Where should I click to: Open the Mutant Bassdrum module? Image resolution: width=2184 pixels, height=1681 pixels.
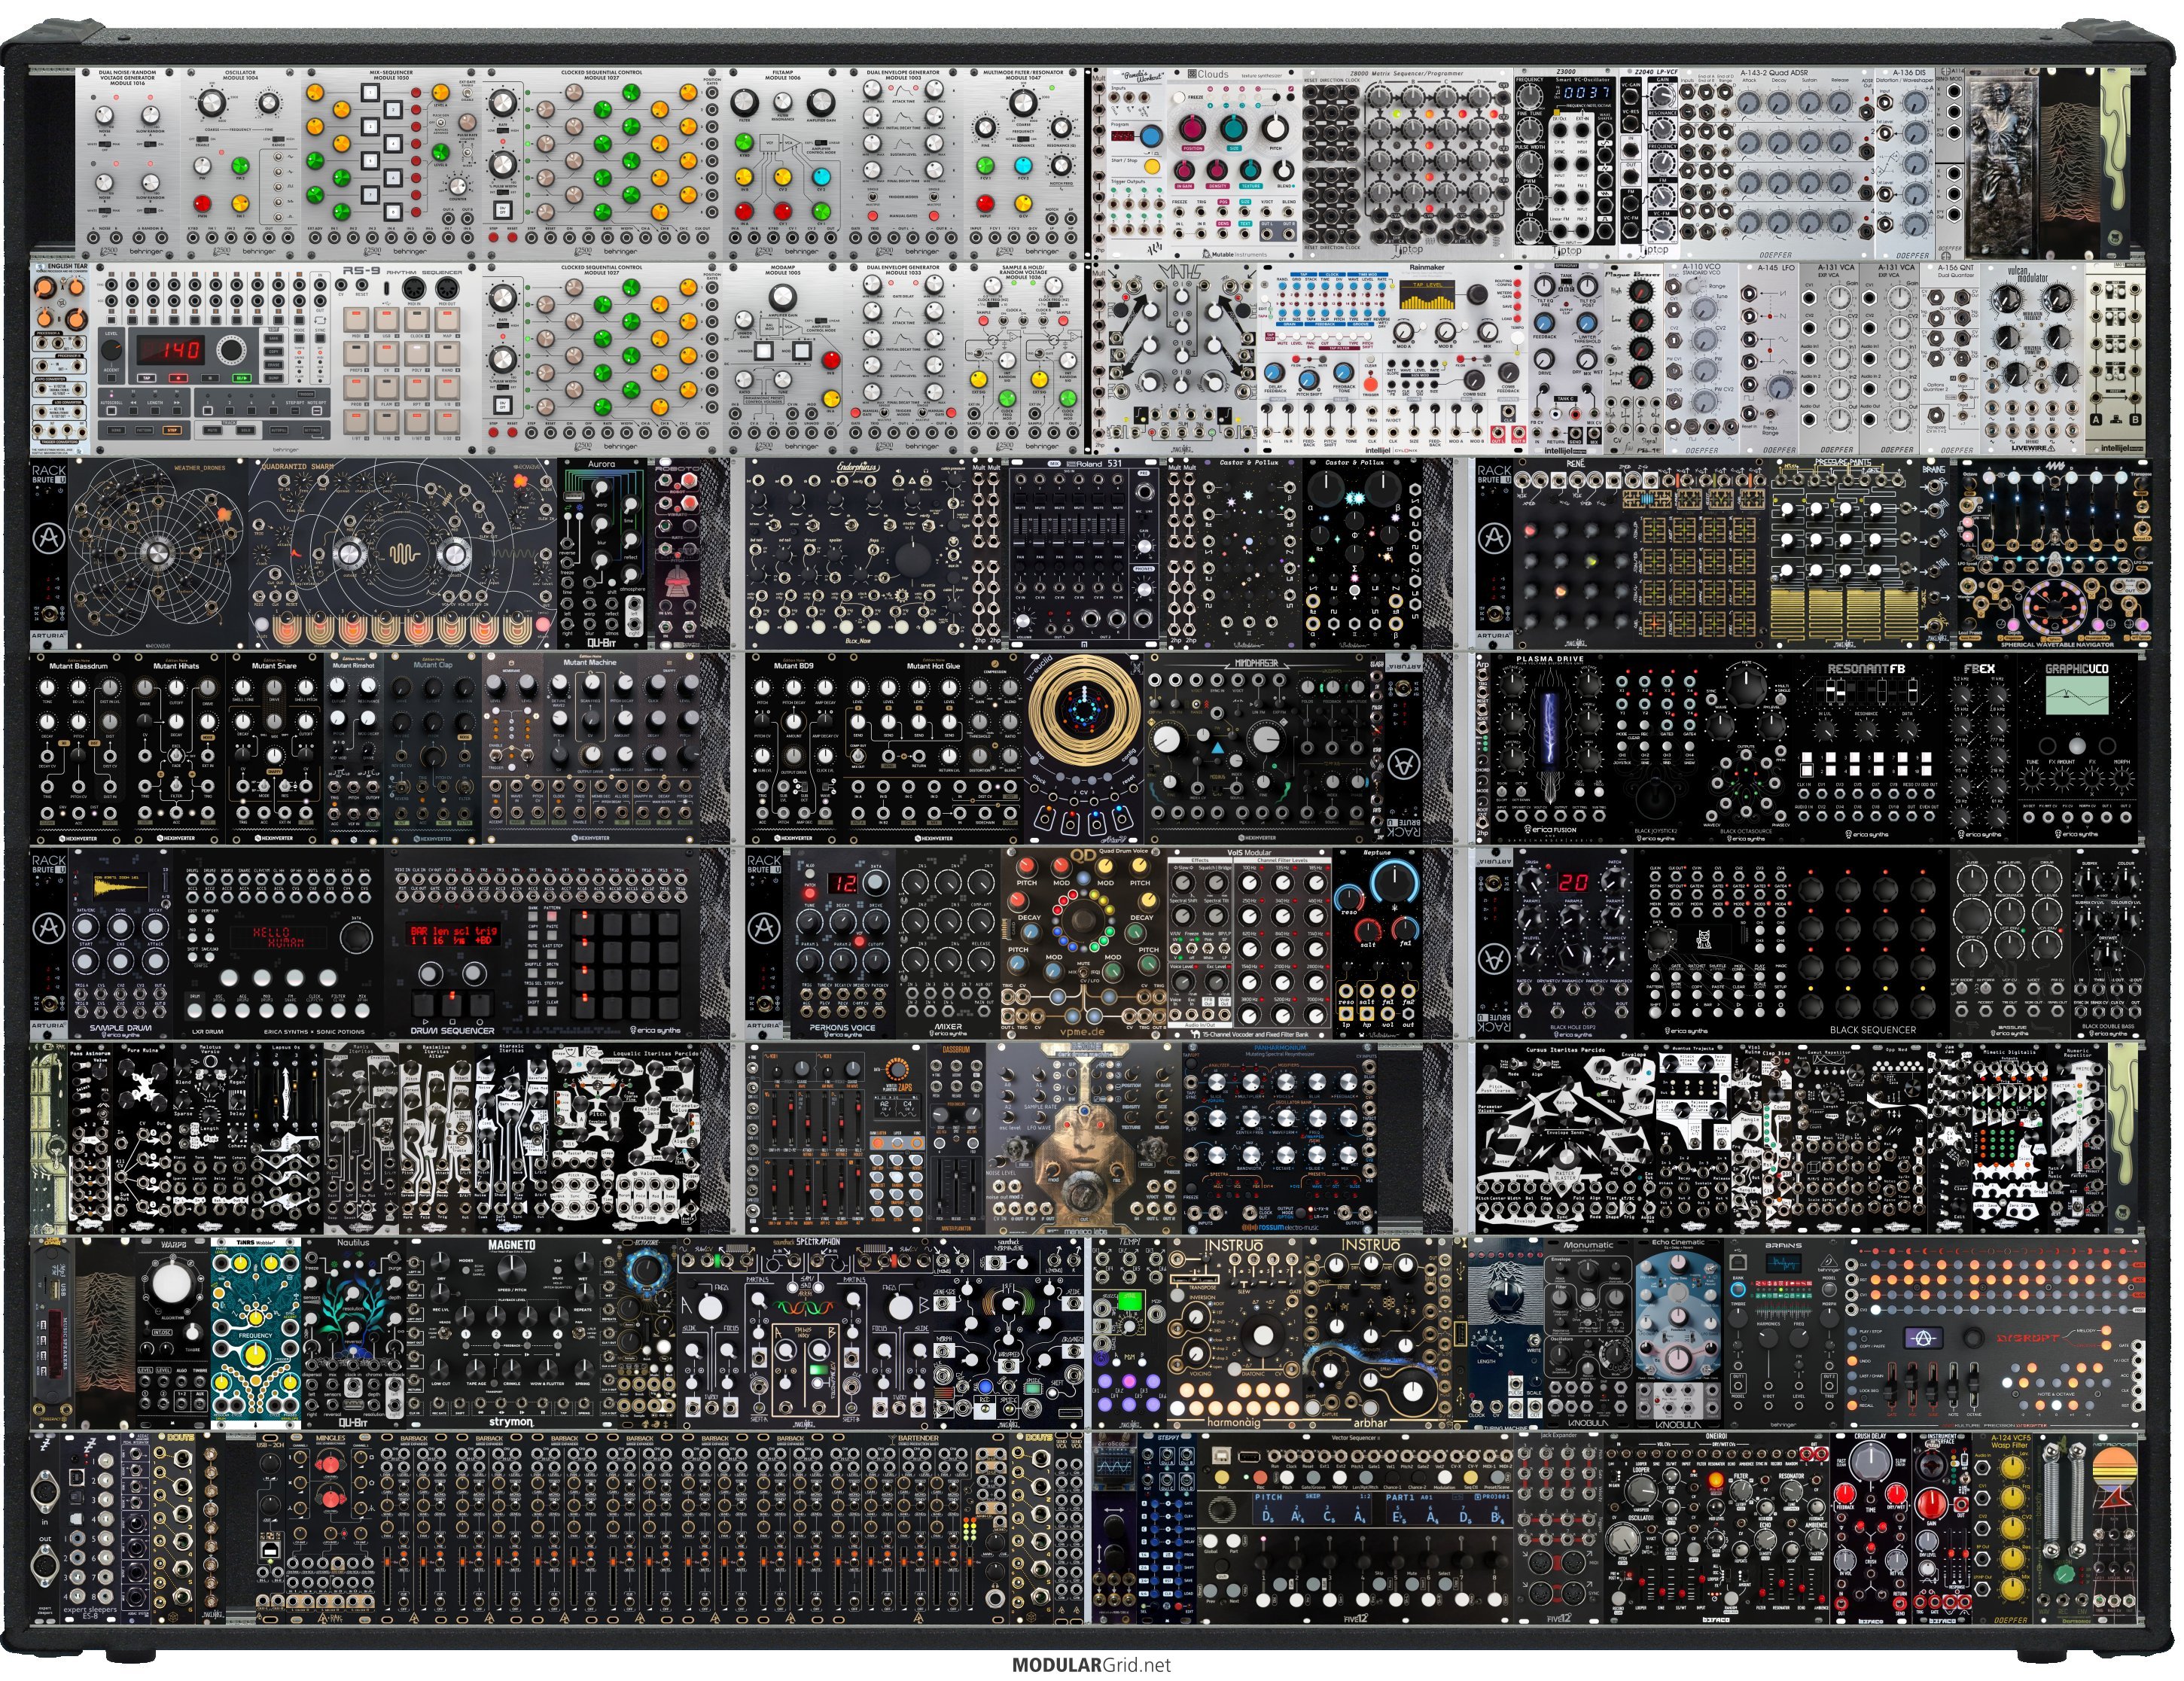pyautogui.click(x=80, y=748)
